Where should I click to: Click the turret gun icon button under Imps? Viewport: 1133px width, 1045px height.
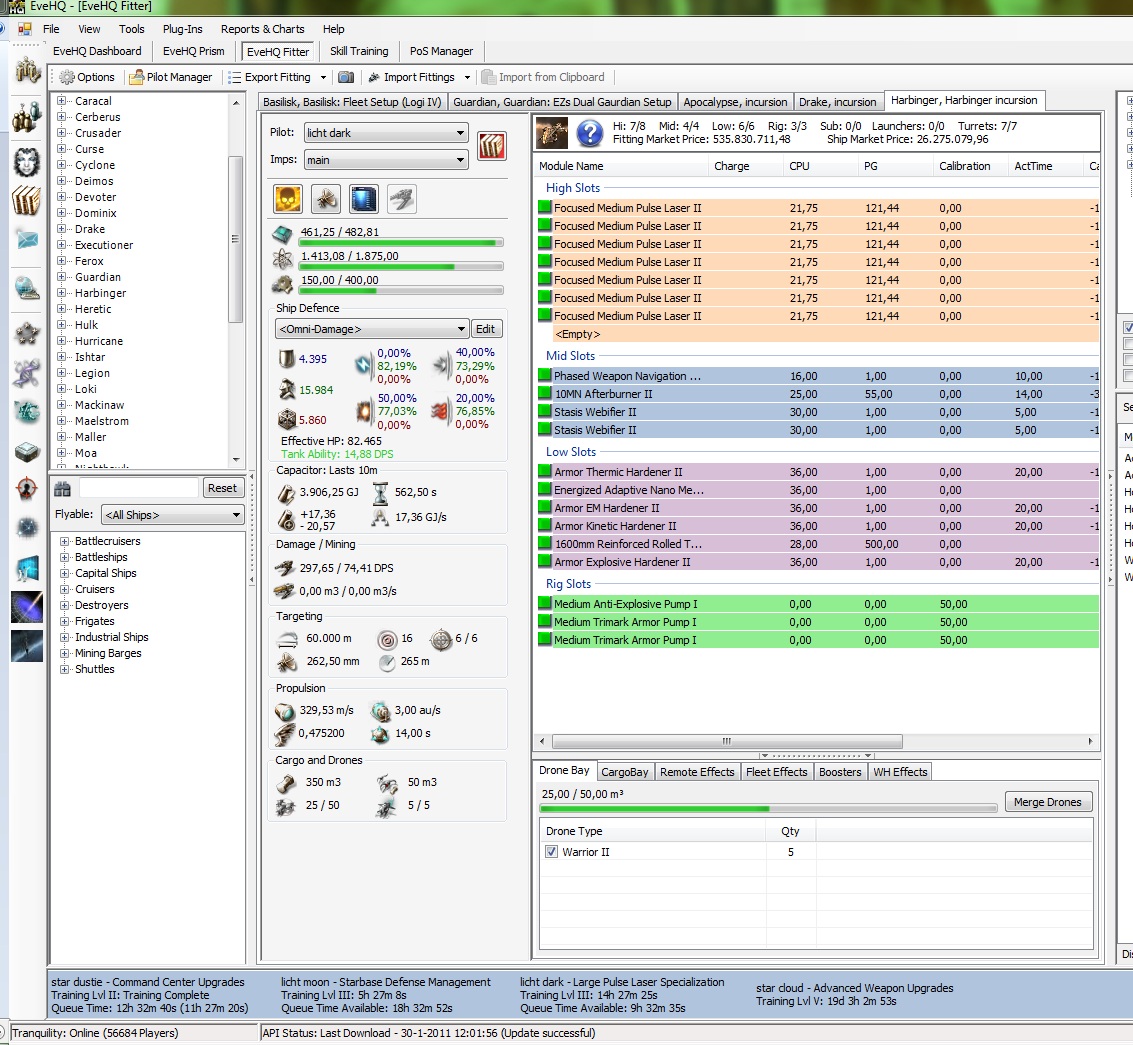point(401,199)
